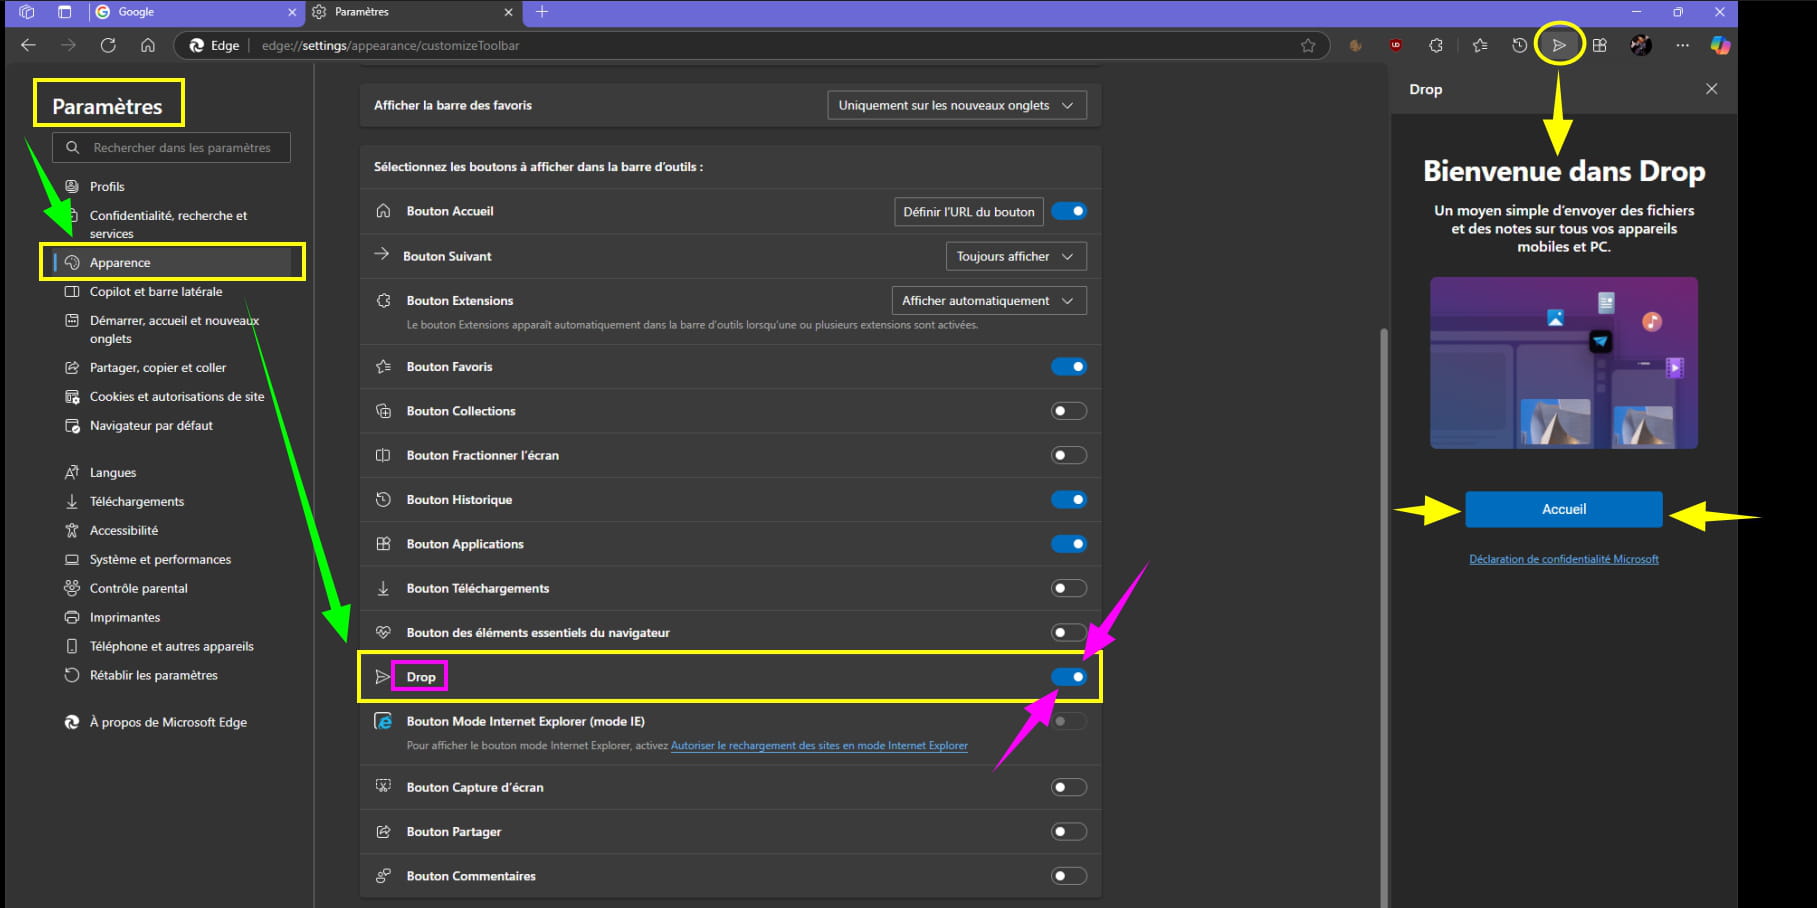The image size is (1817, 908).
Task: Open the Copilot icon in toolbar
Action: tap(1720, 45)
